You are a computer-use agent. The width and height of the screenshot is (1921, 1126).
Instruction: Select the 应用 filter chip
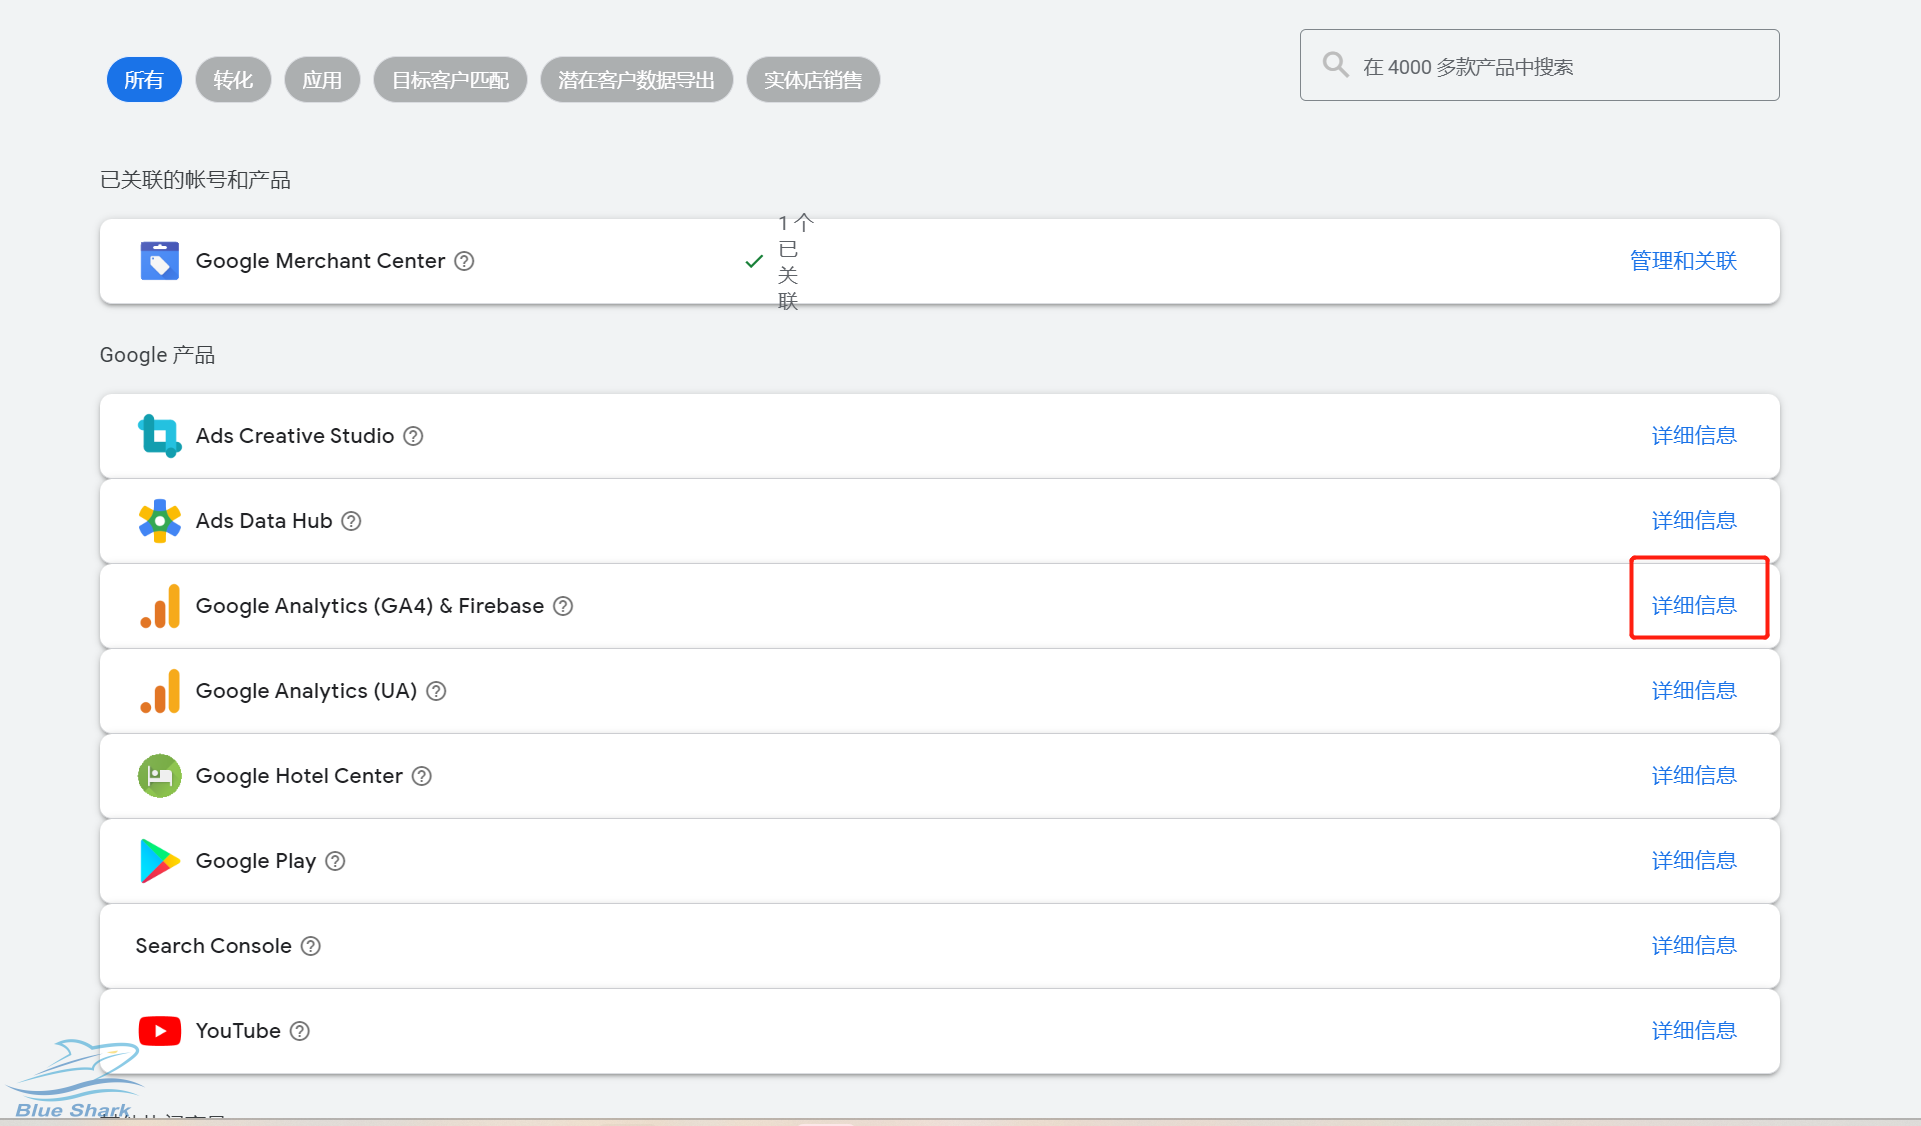coord(322,80)
